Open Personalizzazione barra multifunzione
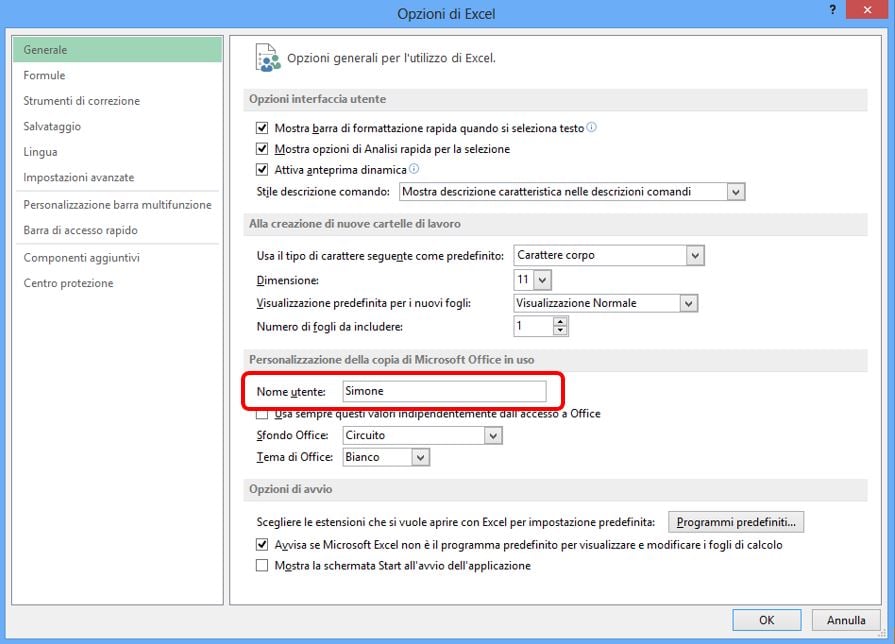This screenshot has height=644, width=895. 118,205
